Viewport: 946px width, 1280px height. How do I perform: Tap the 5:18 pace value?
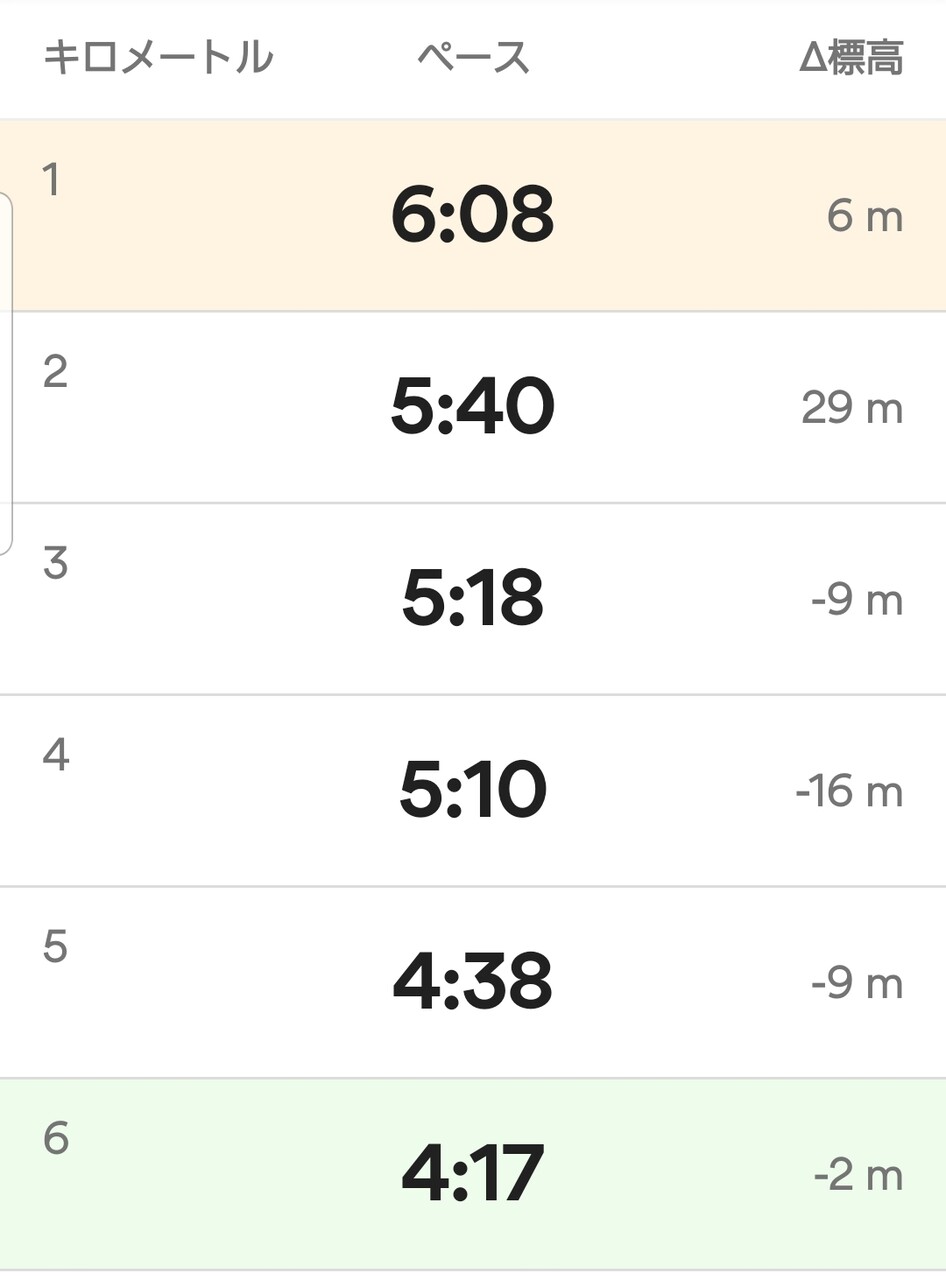(x=473, y=599)
